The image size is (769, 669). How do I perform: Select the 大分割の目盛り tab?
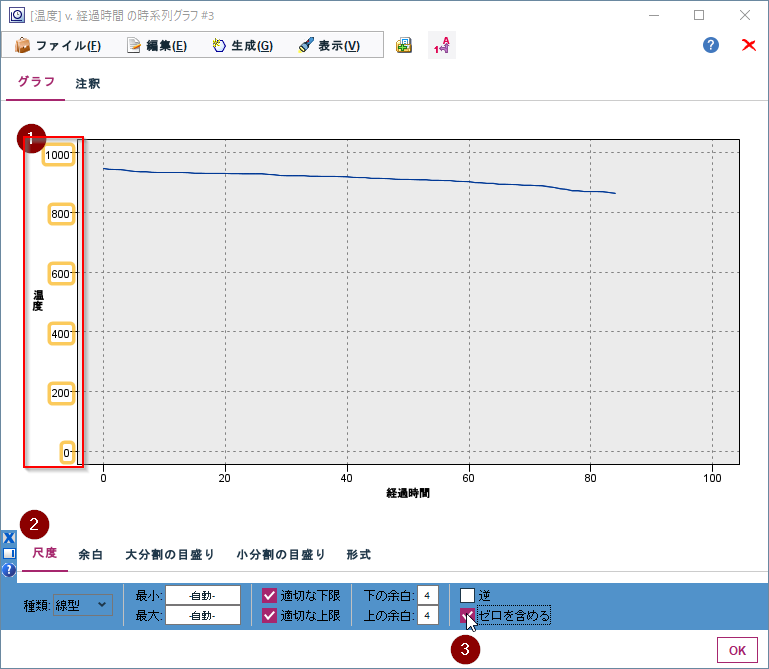point(170,555)
